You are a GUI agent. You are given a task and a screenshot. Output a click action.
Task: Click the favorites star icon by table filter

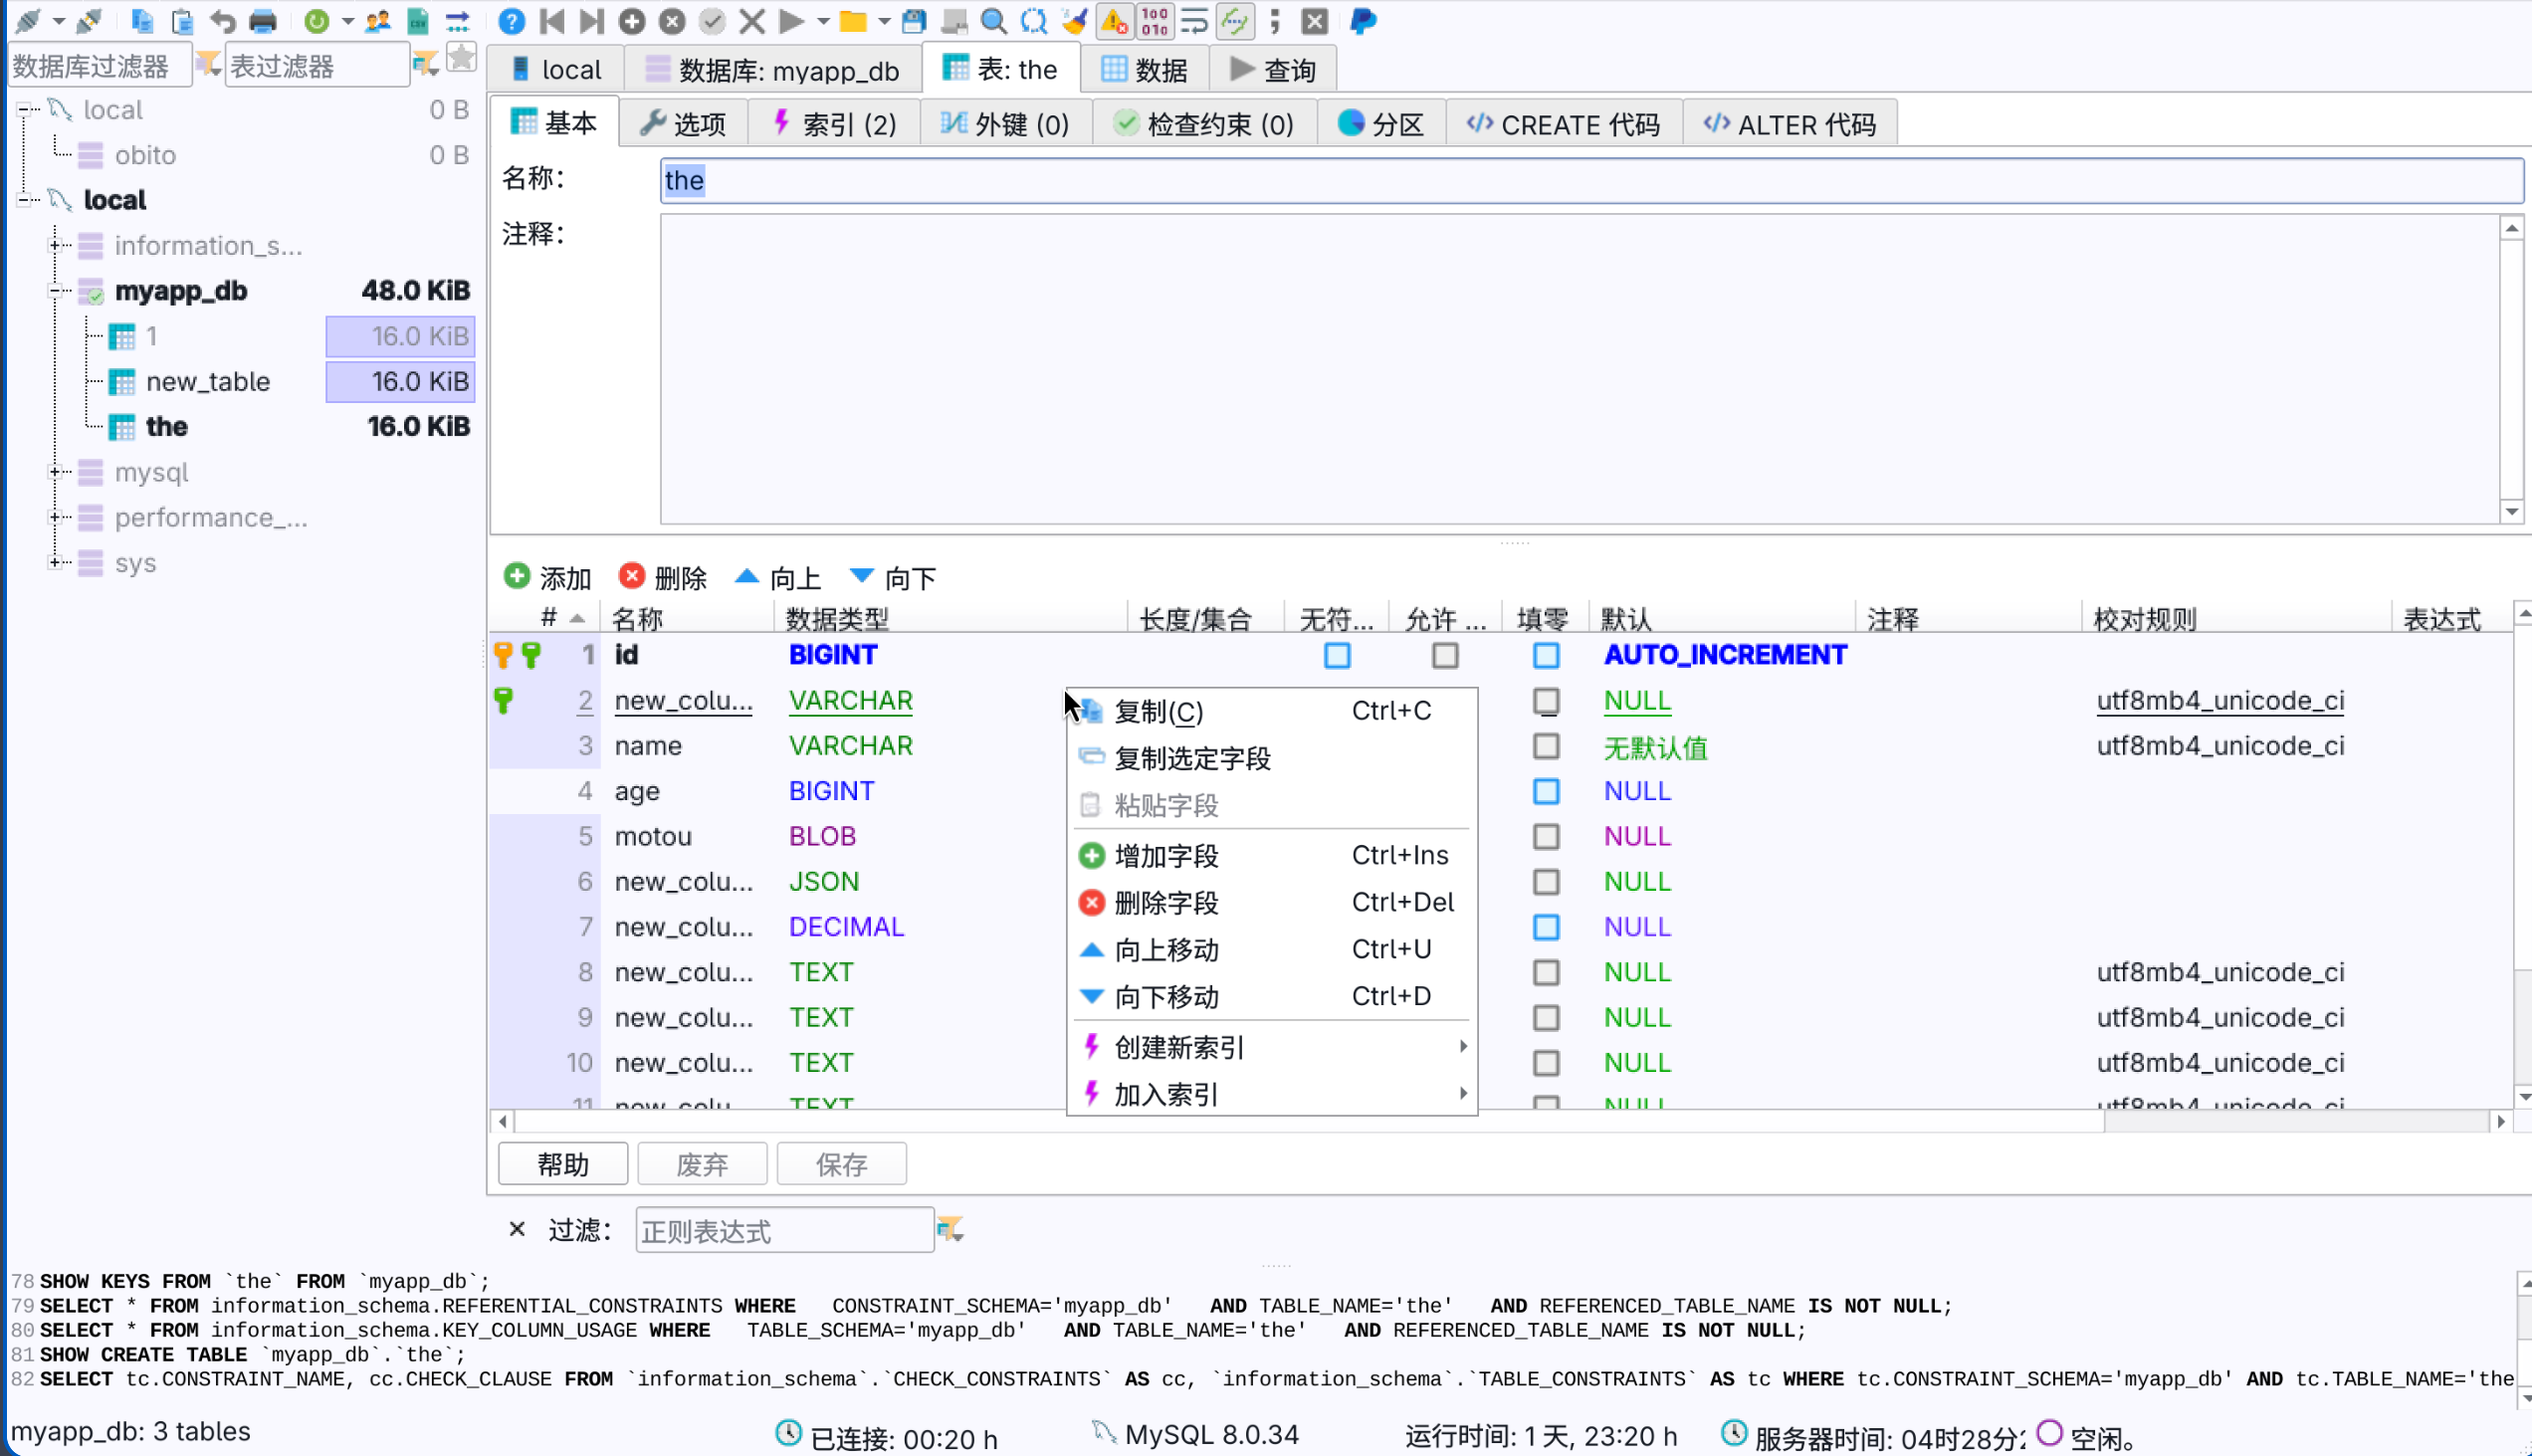[461, 59]
